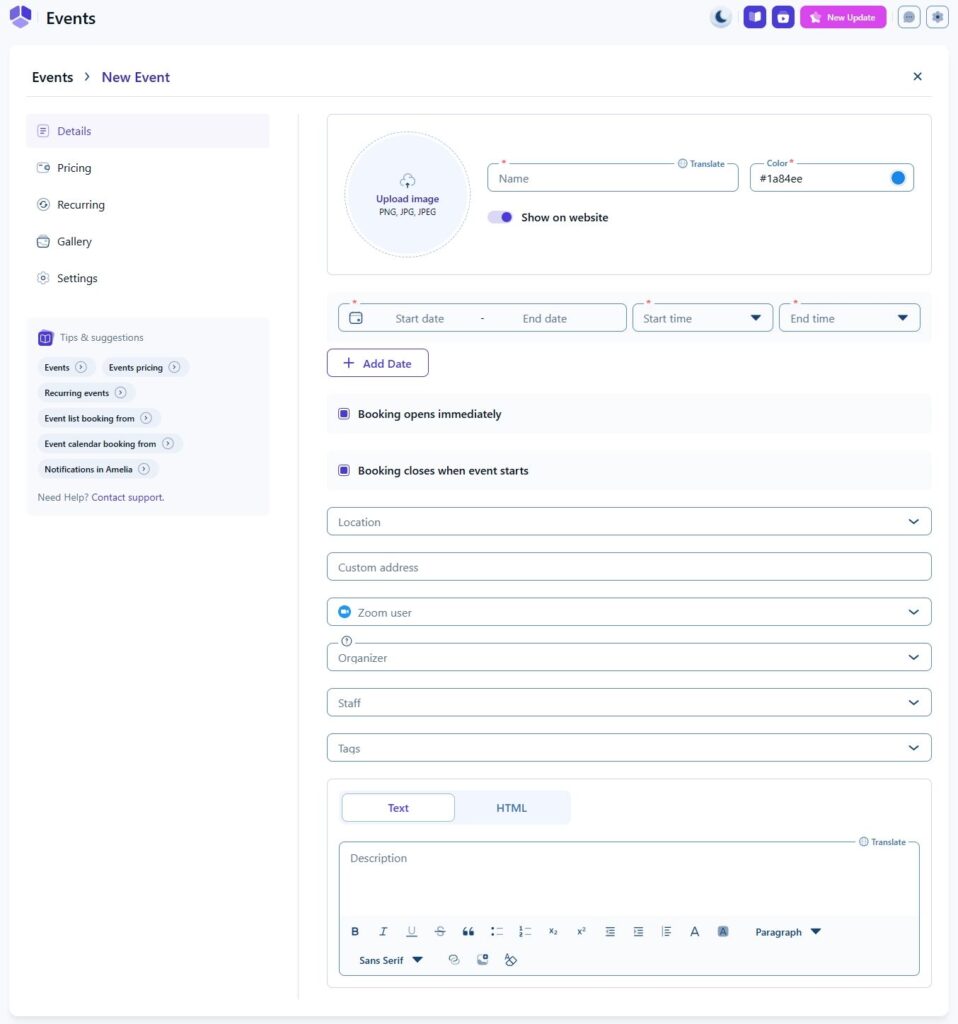Image resolution: width=958 pixels, height=1024 pixels.
Task: Toggle Show on website switch
Action: (x=500, y=217)
